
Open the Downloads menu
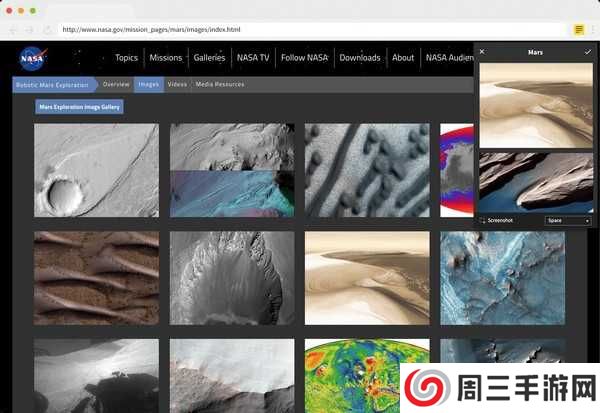pyautogui.click(x=359, y=58)
